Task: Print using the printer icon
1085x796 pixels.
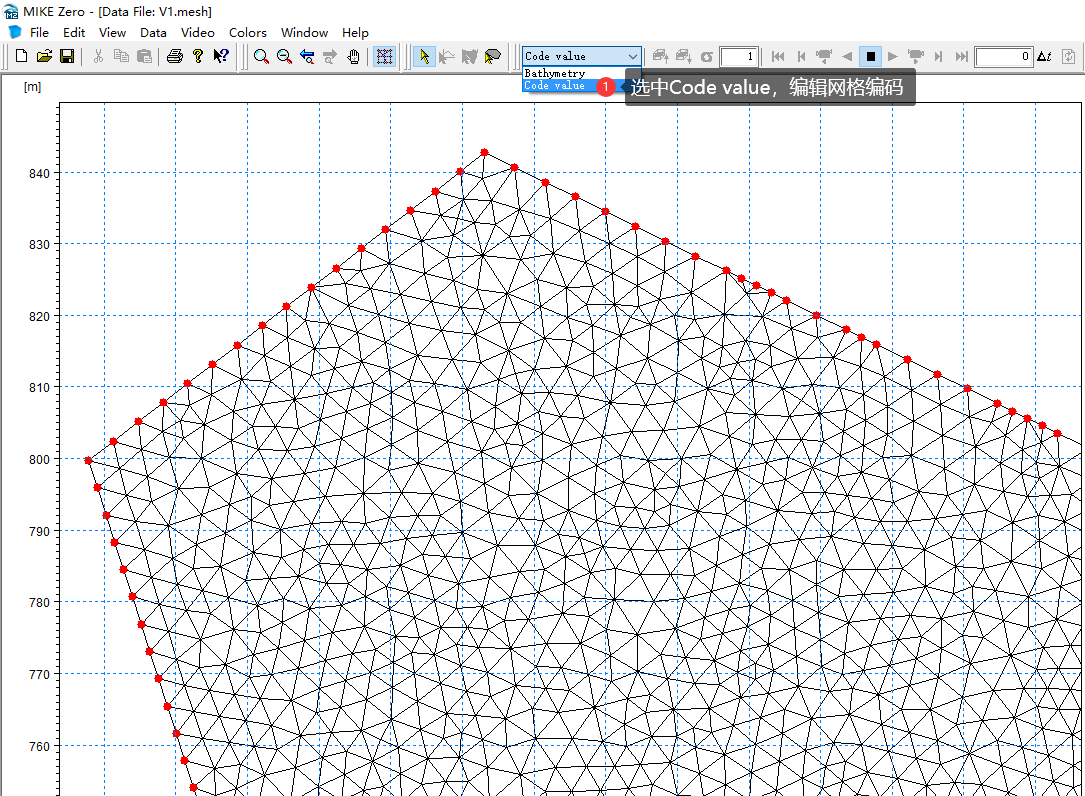Action: (175, 57)
